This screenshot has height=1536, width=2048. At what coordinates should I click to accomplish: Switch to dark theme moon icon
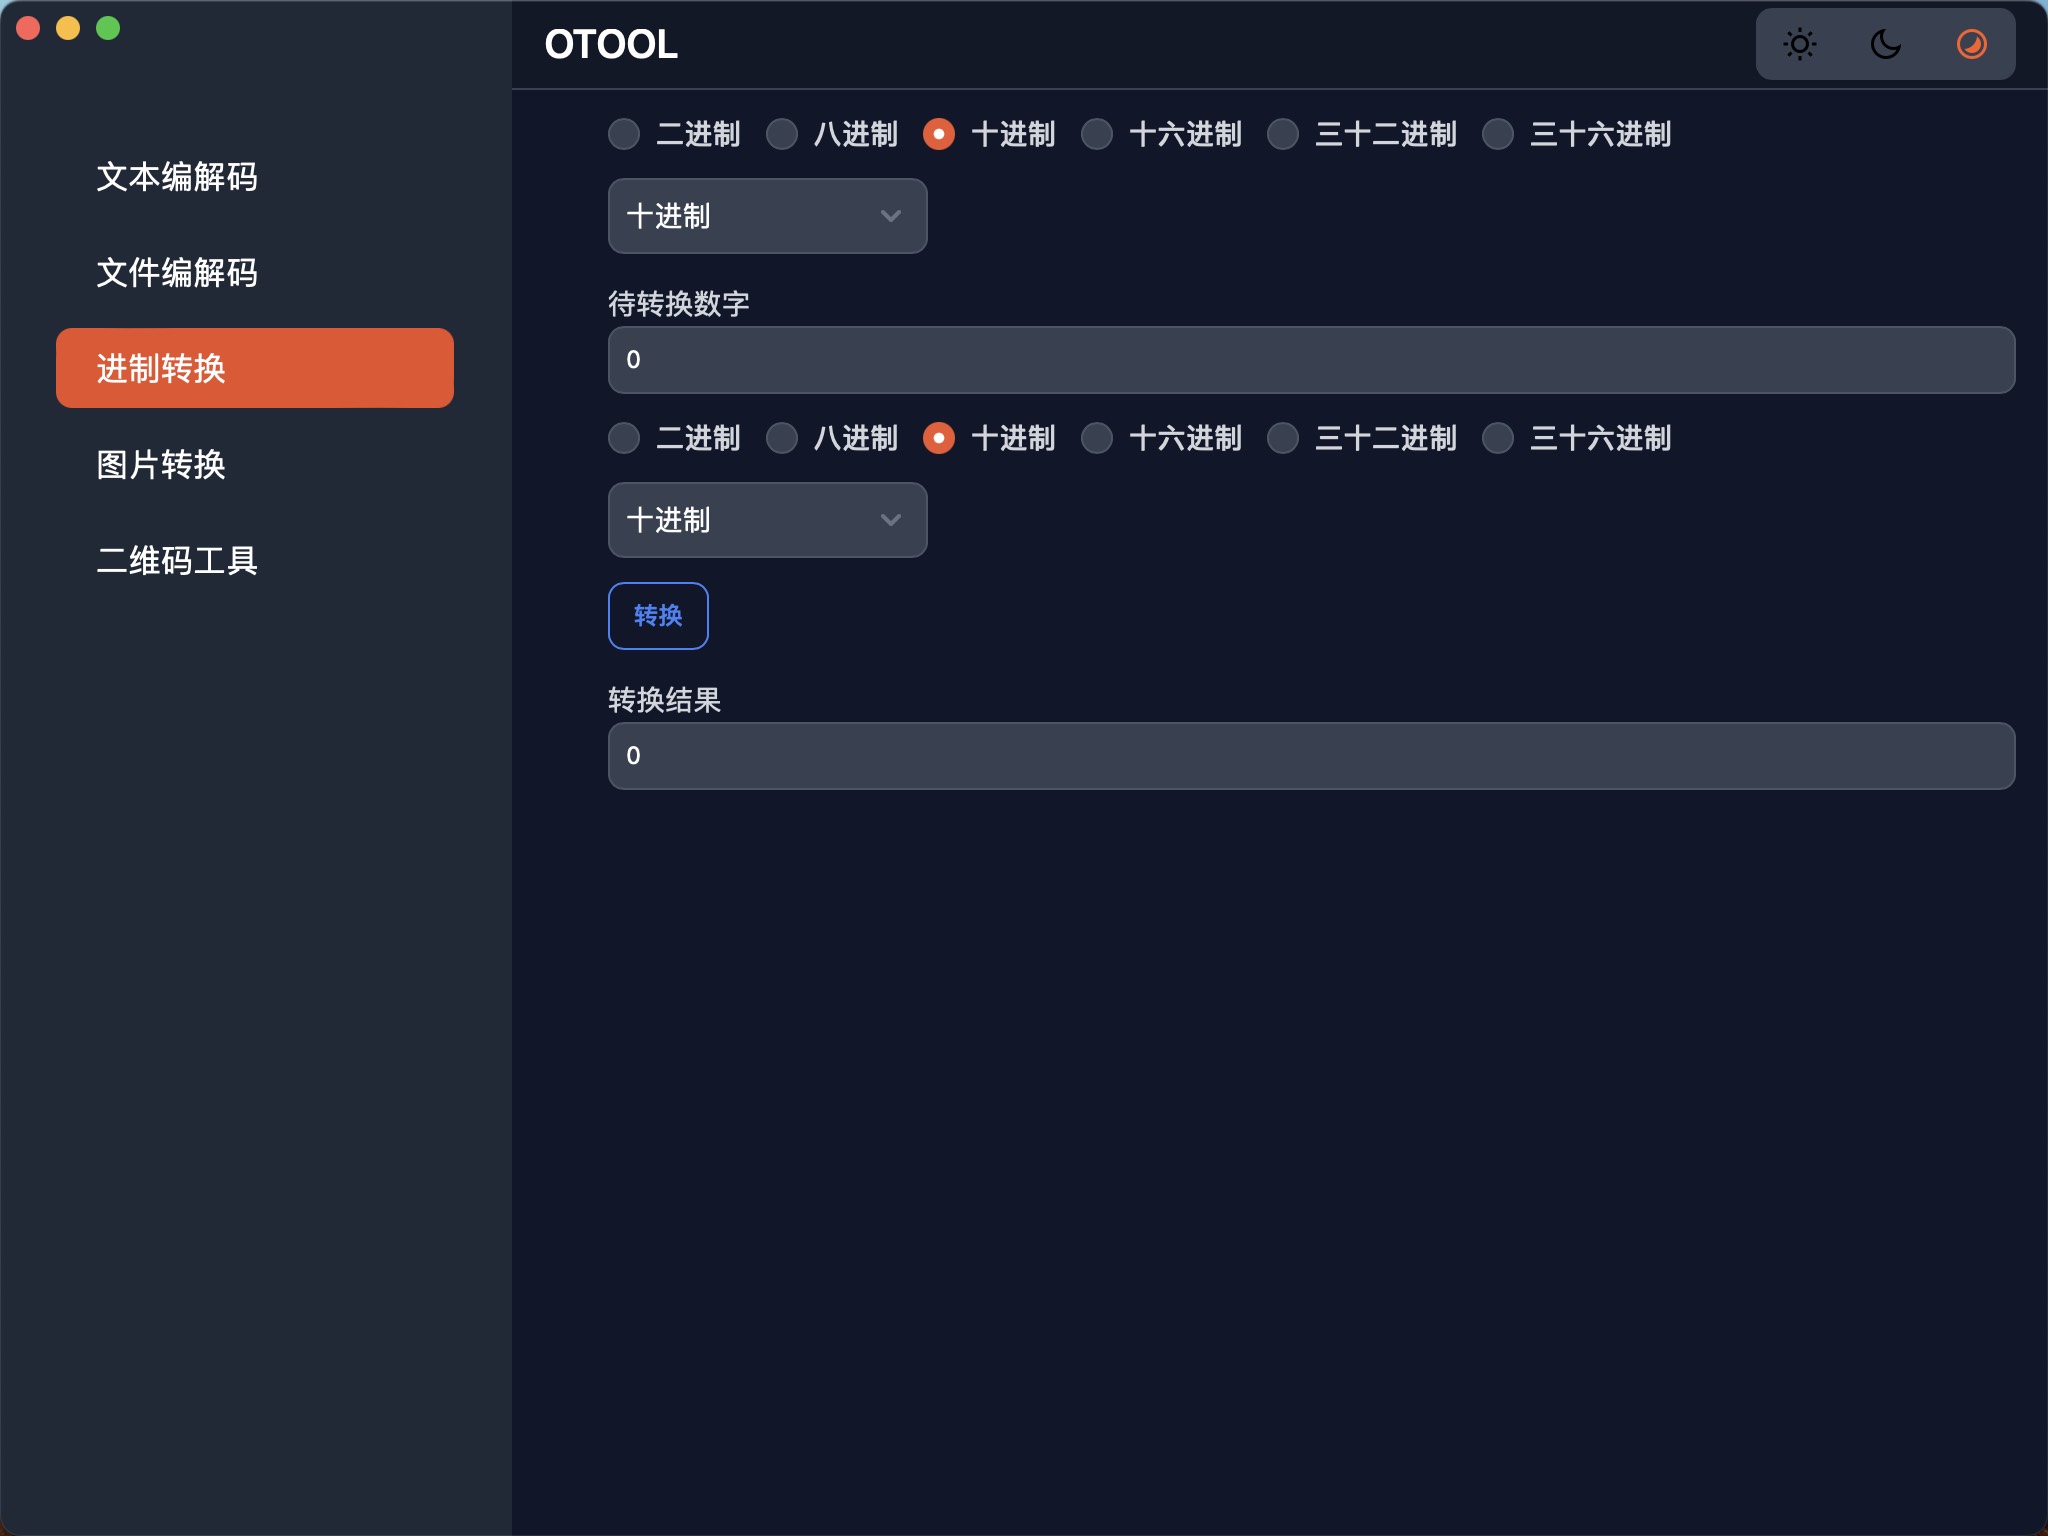click(x=1885, y=44)
